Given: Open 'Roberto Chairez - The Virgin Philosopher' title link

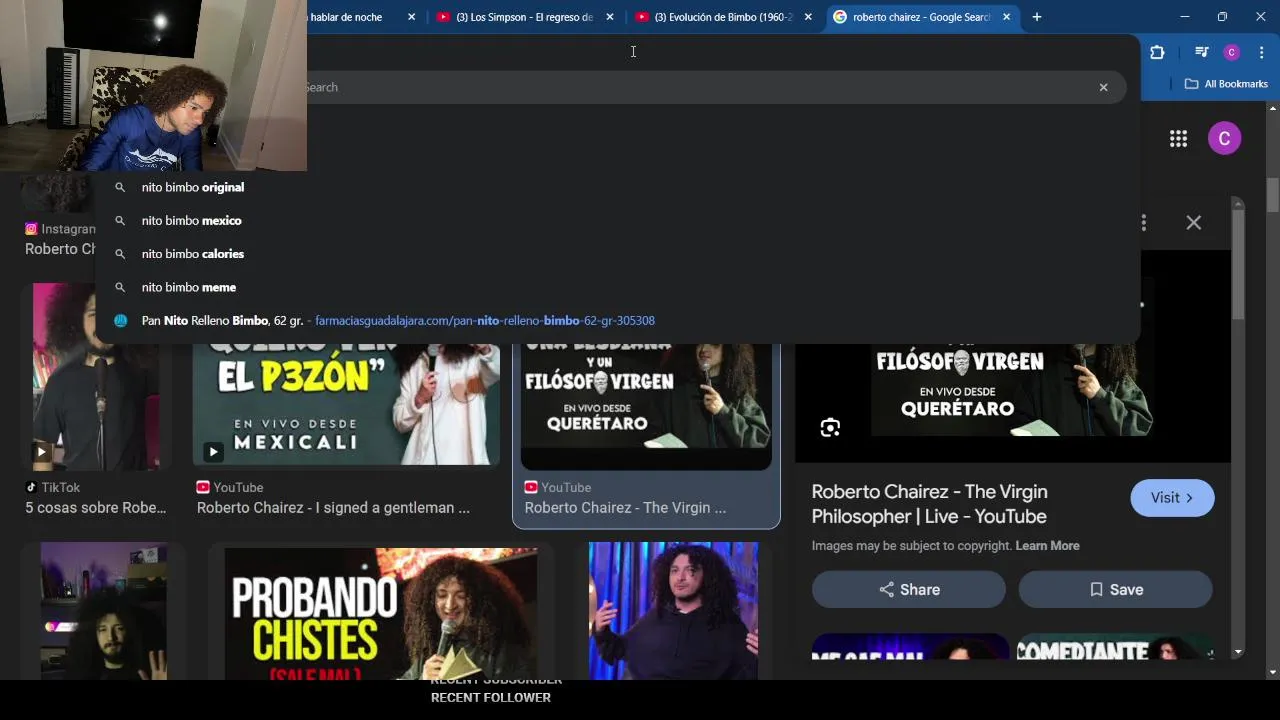Looking at the screenshot, I should pyautogui.click(x=929, y=504).
